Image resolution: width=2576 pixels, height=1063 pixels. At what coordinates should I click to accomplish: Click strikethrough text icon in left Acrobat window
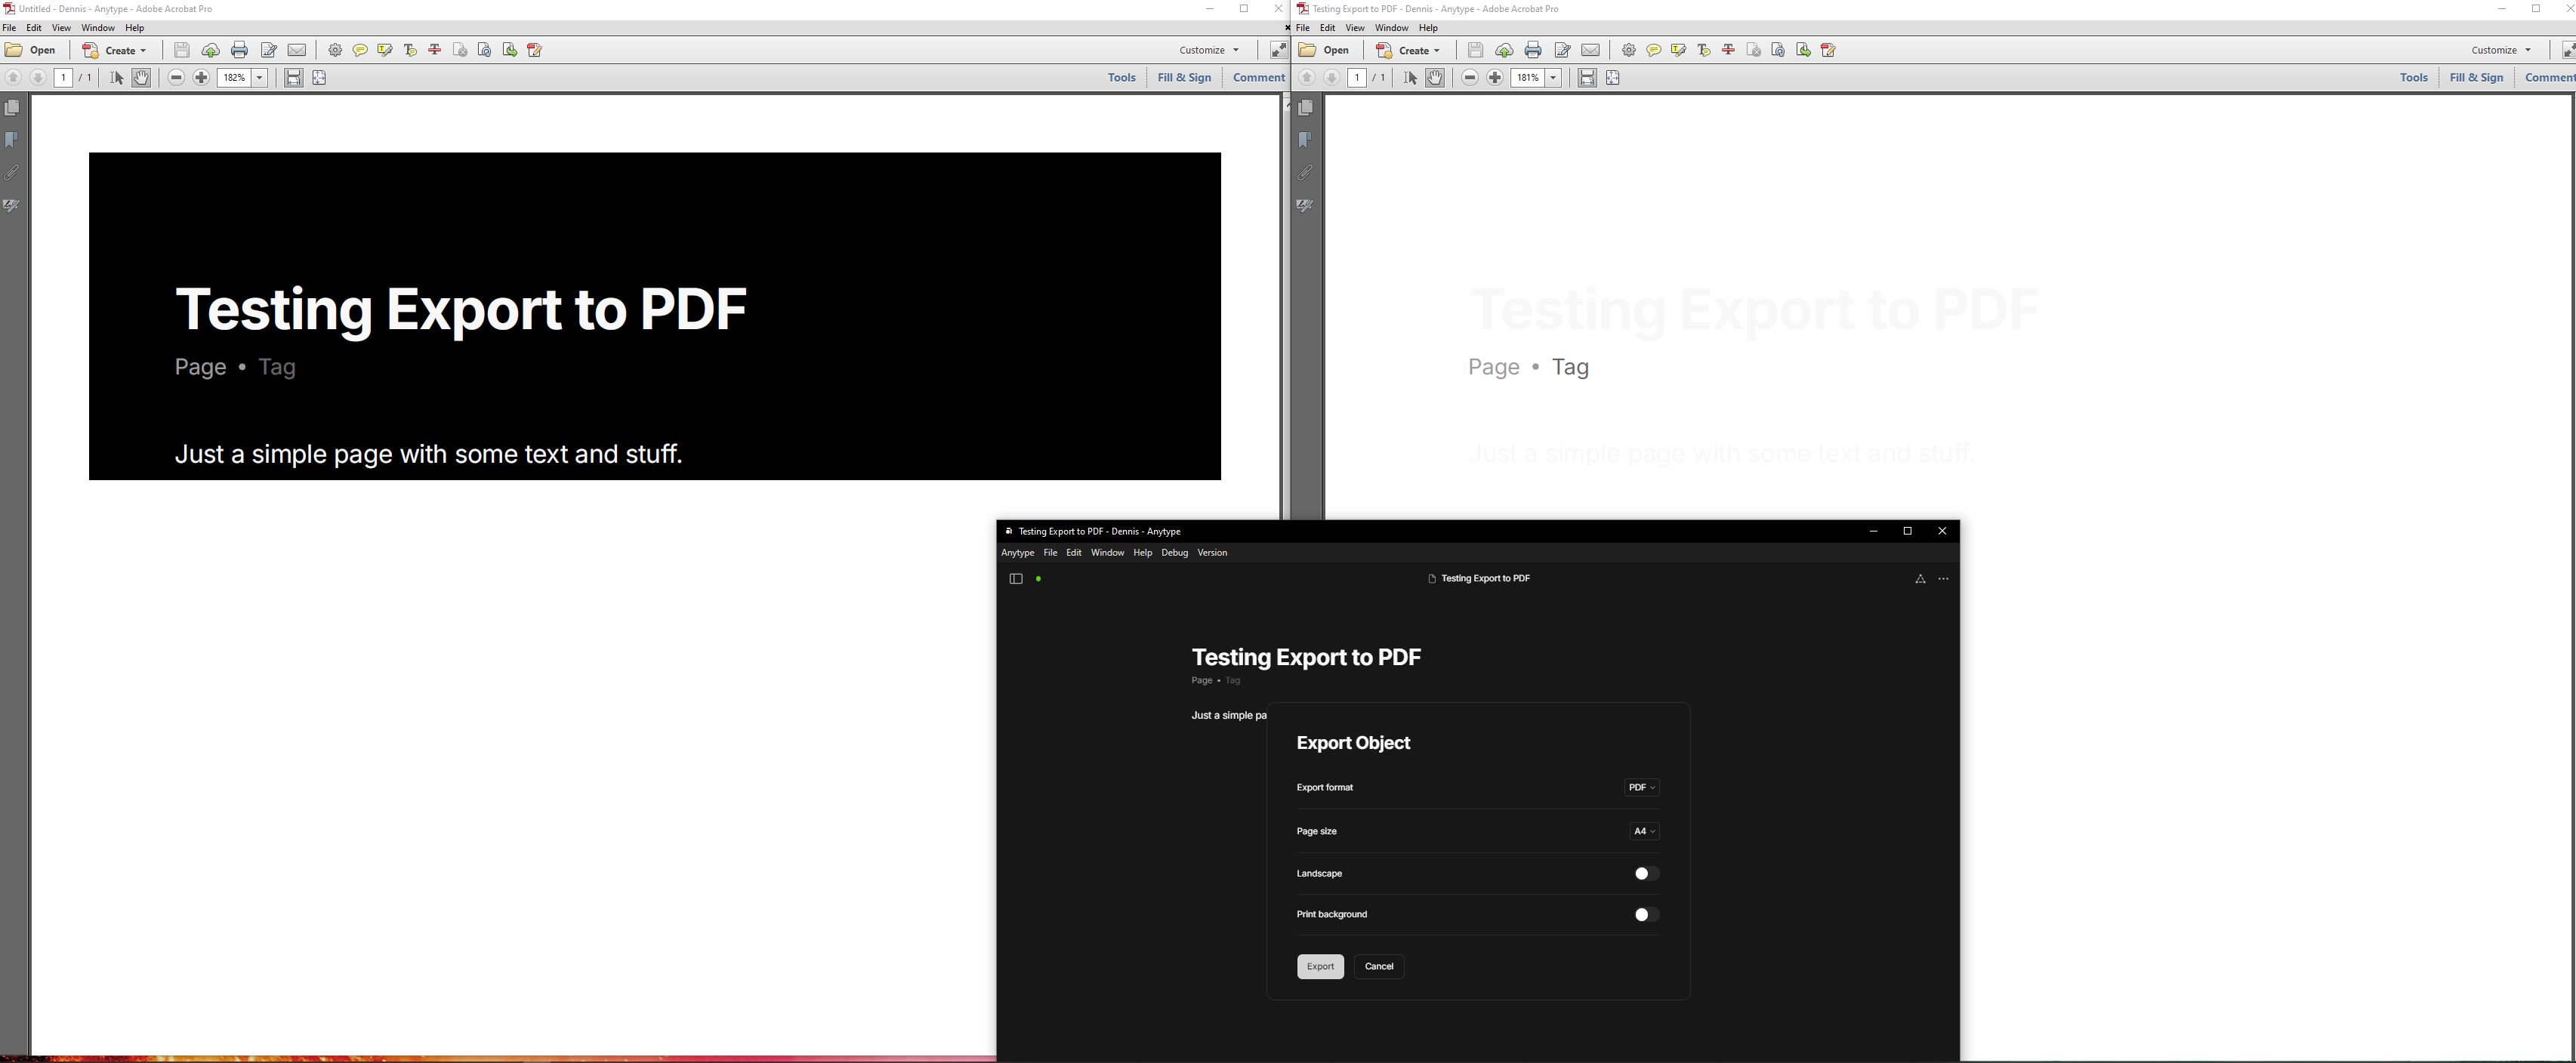point(435,50)
